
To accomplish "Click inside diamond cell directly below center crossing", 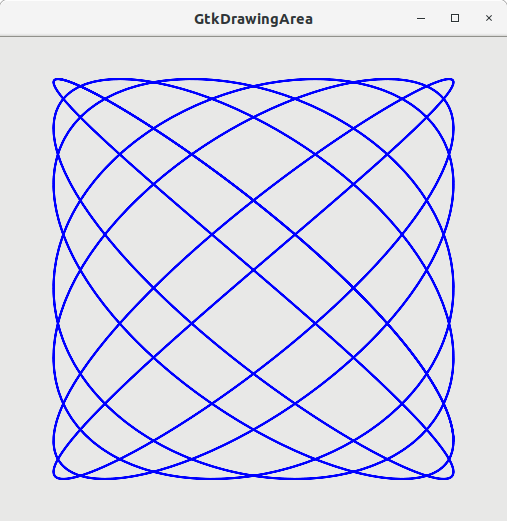I will tap(254, 322).
